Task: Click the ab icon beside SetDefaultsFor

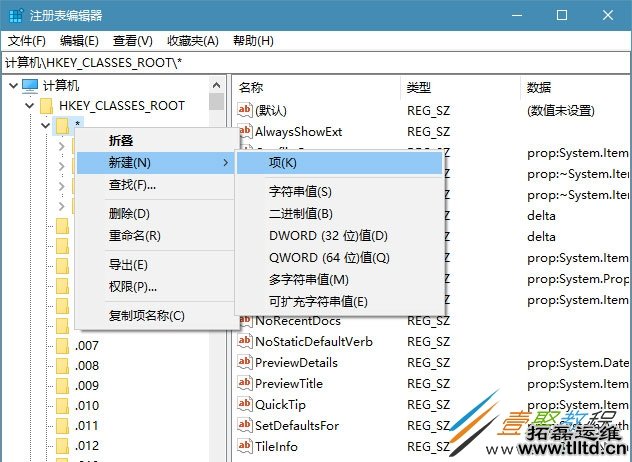Action: click(245, 425)
